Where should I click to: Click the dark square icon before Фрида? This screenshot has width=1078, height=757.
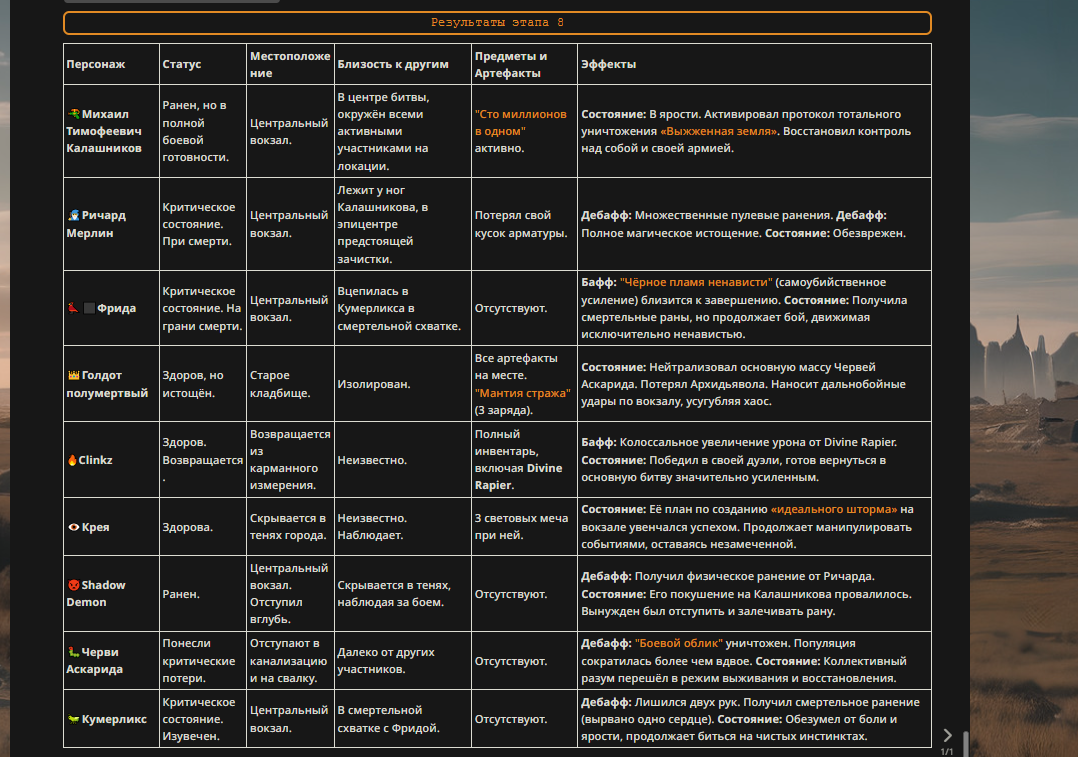89,308
